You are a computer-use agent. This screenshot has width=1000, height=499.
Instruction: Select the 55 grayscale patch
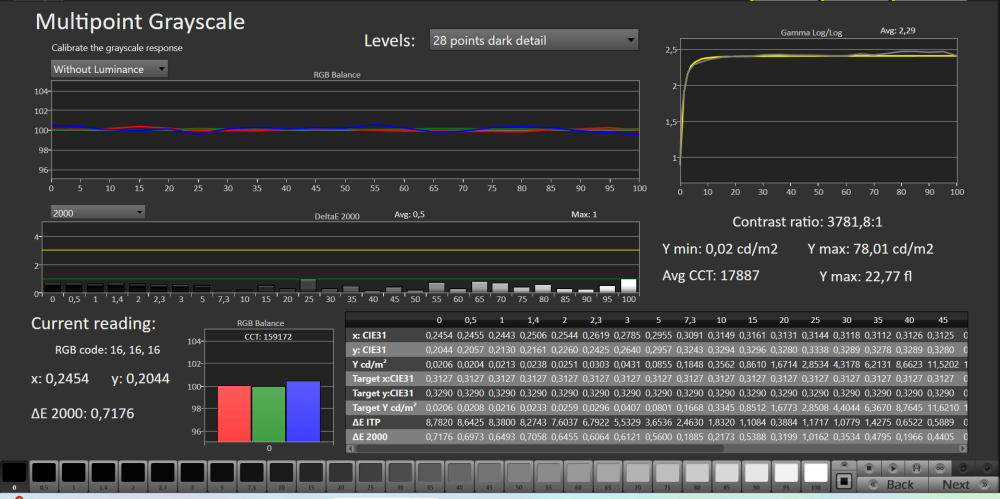pyautogui.click(x=549, y=477)
